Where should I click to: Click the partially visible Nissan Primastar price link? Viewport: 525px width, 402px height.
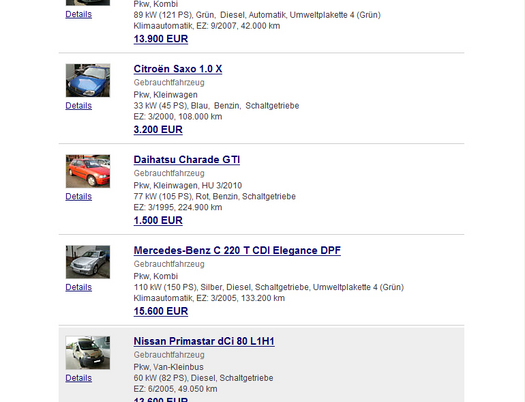161,399
